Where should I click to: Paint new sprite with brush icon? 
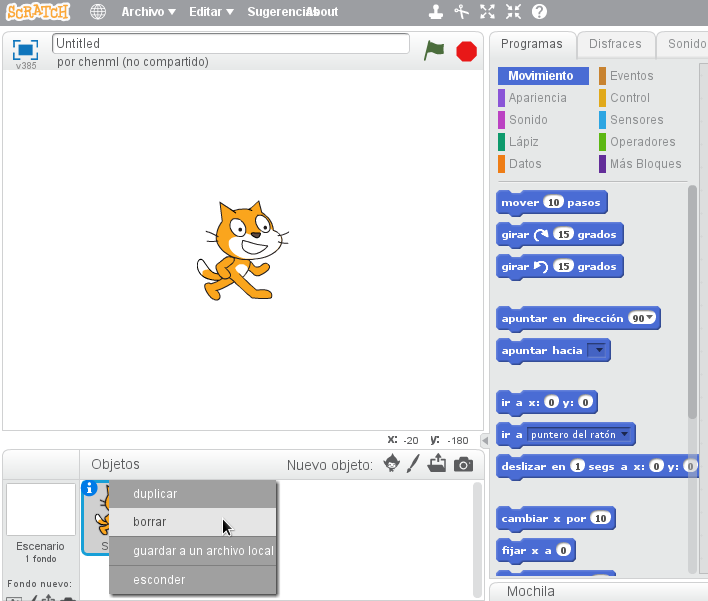(x=413, y=464)
